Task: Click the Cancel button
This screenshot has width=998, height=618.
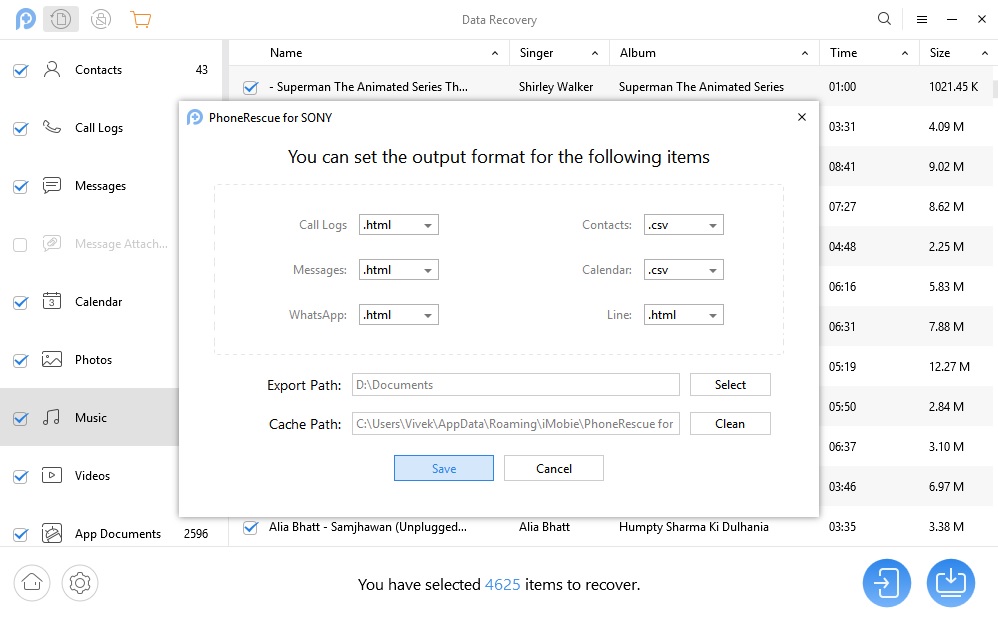Action: 554,468
